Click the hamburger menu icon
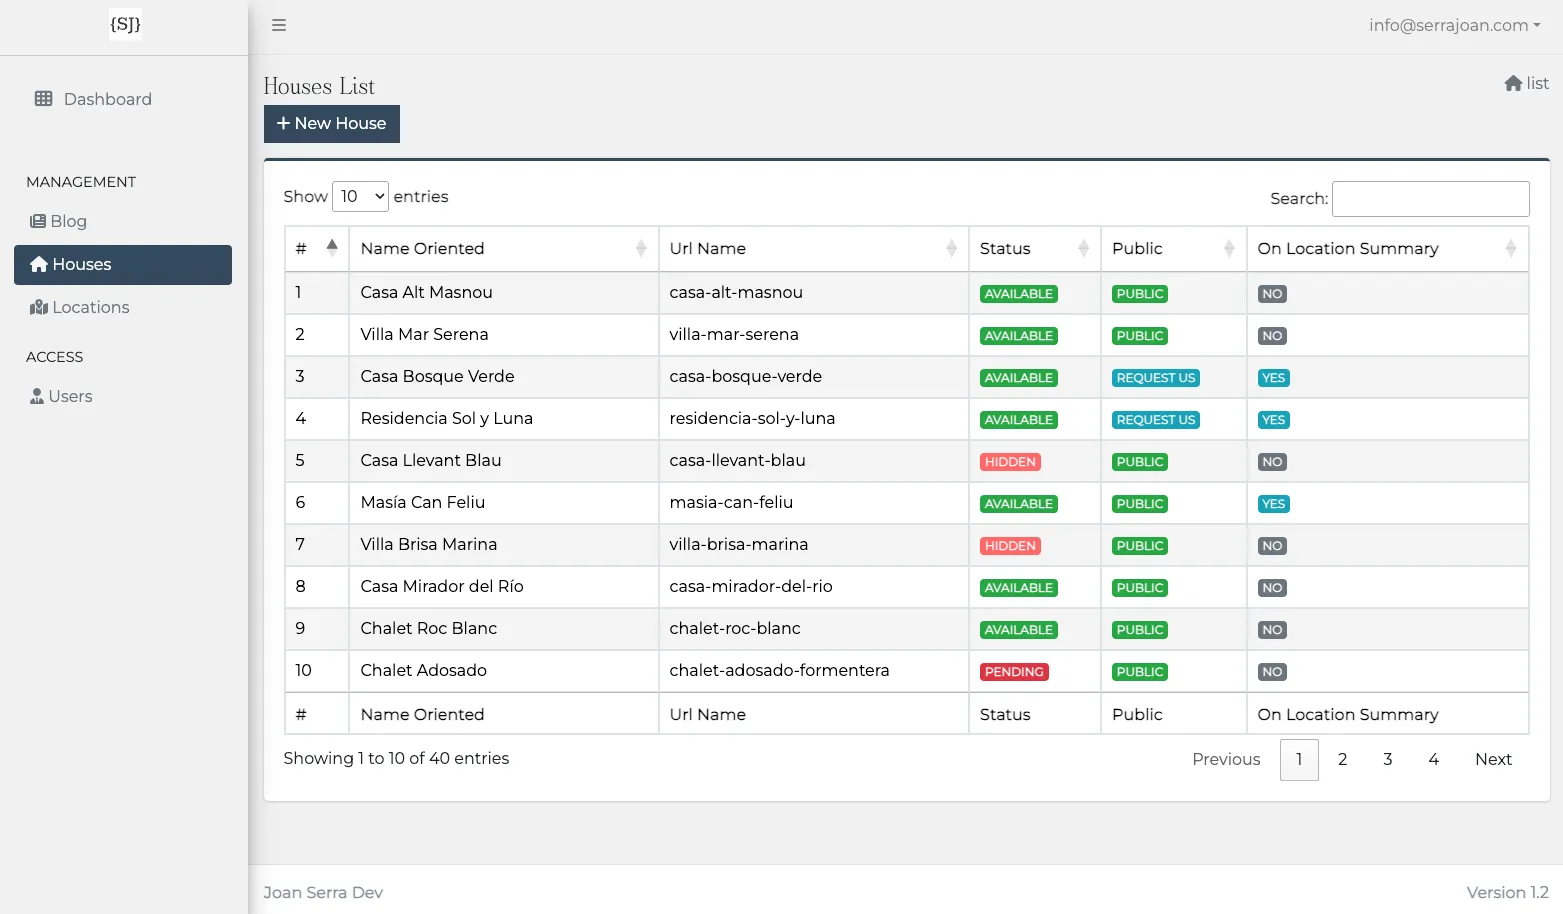 coord(279,25)
